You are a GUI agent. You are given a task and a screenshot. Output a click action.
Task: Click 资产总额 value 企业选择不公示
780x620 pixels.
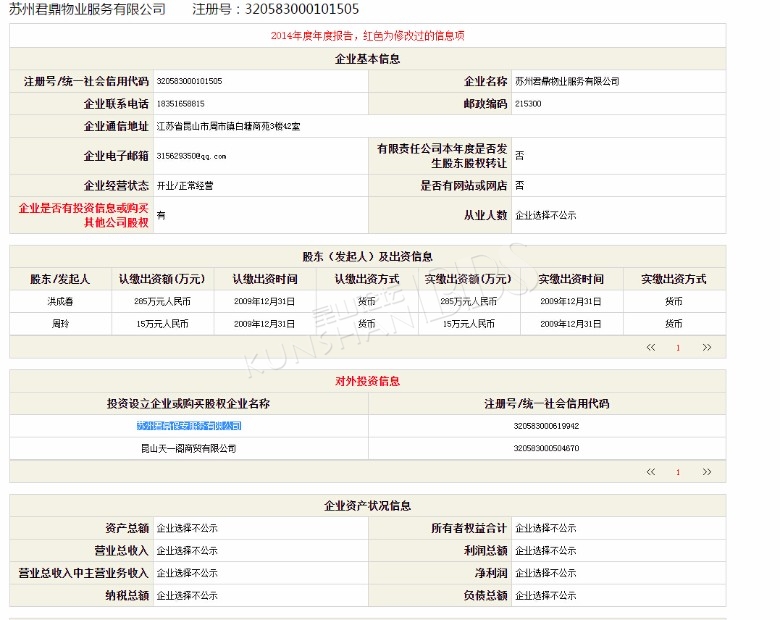coord(187,528)
